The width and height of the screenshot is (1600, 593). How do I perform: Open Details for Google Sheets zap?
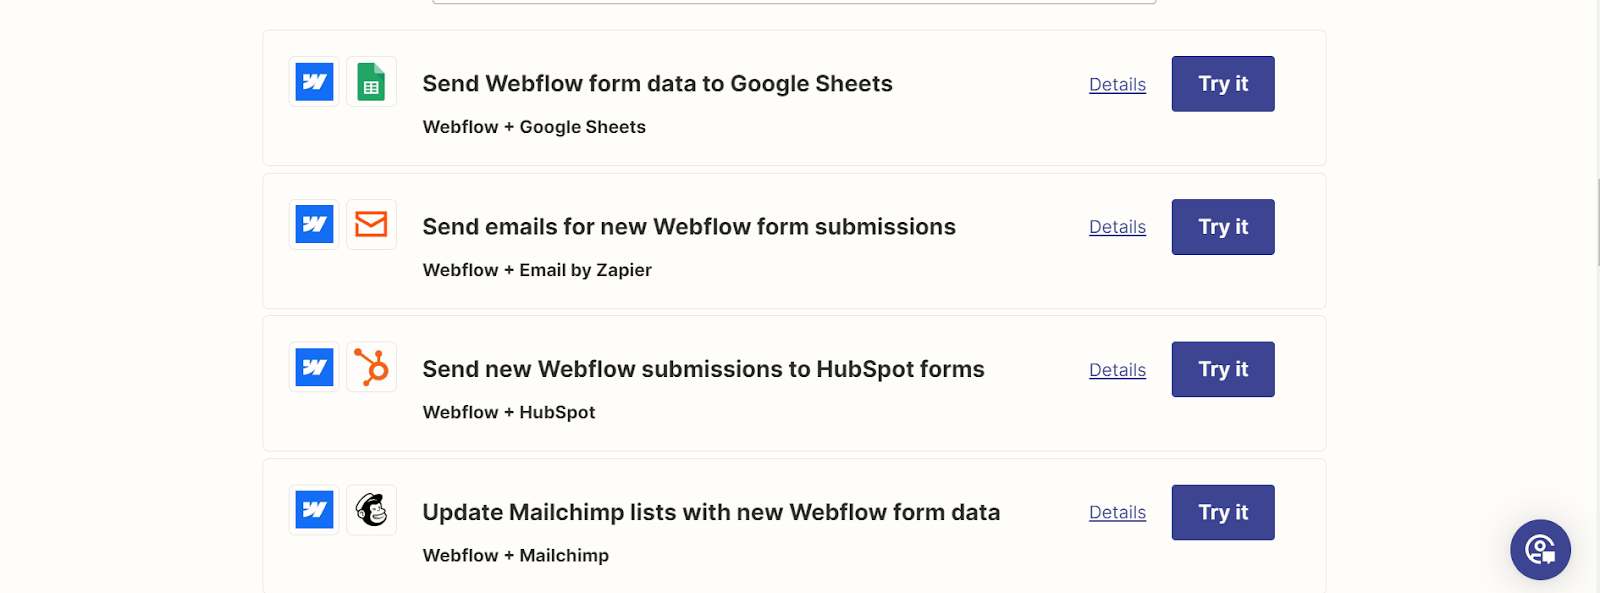[x=1117, y=85]
